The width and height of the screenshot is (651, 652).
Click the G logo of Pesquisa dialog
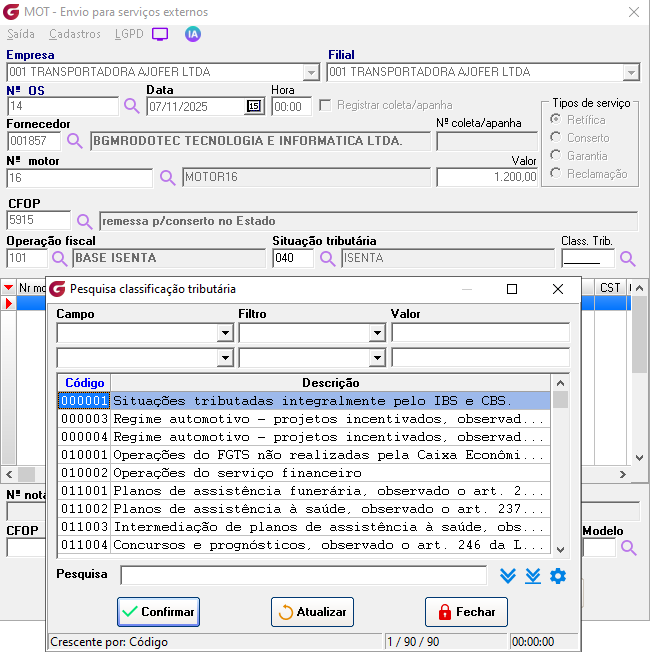coord(57,289)
